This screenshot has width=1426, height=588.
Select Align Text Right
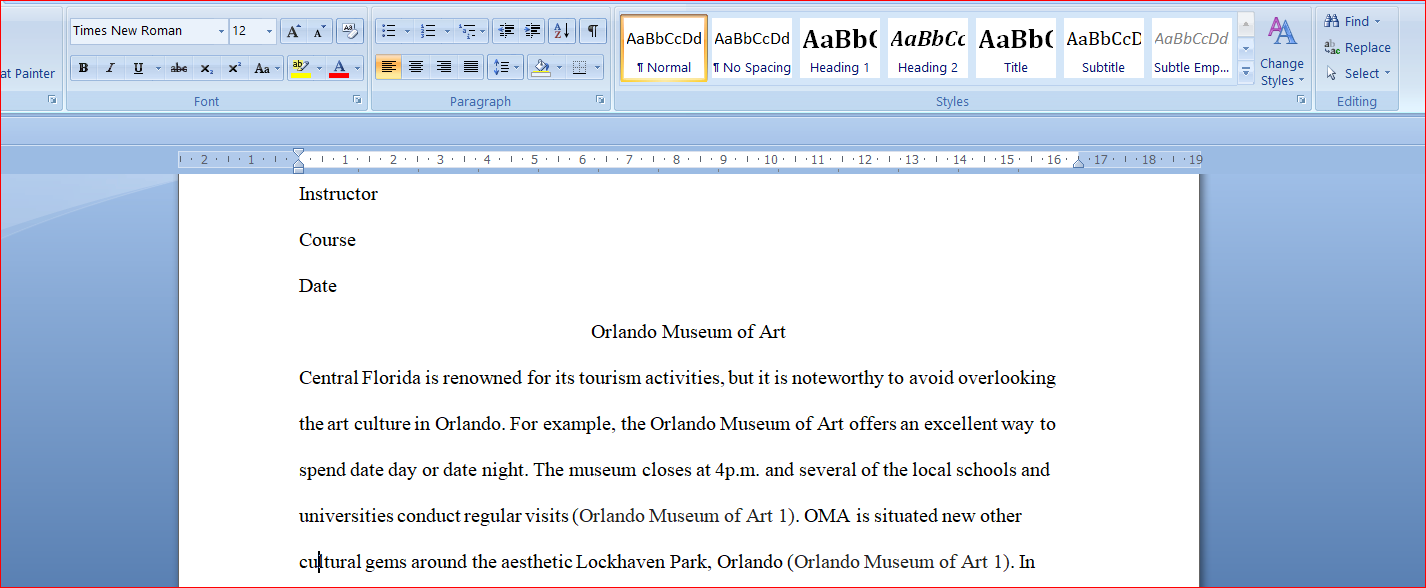(x=443, y=68)
